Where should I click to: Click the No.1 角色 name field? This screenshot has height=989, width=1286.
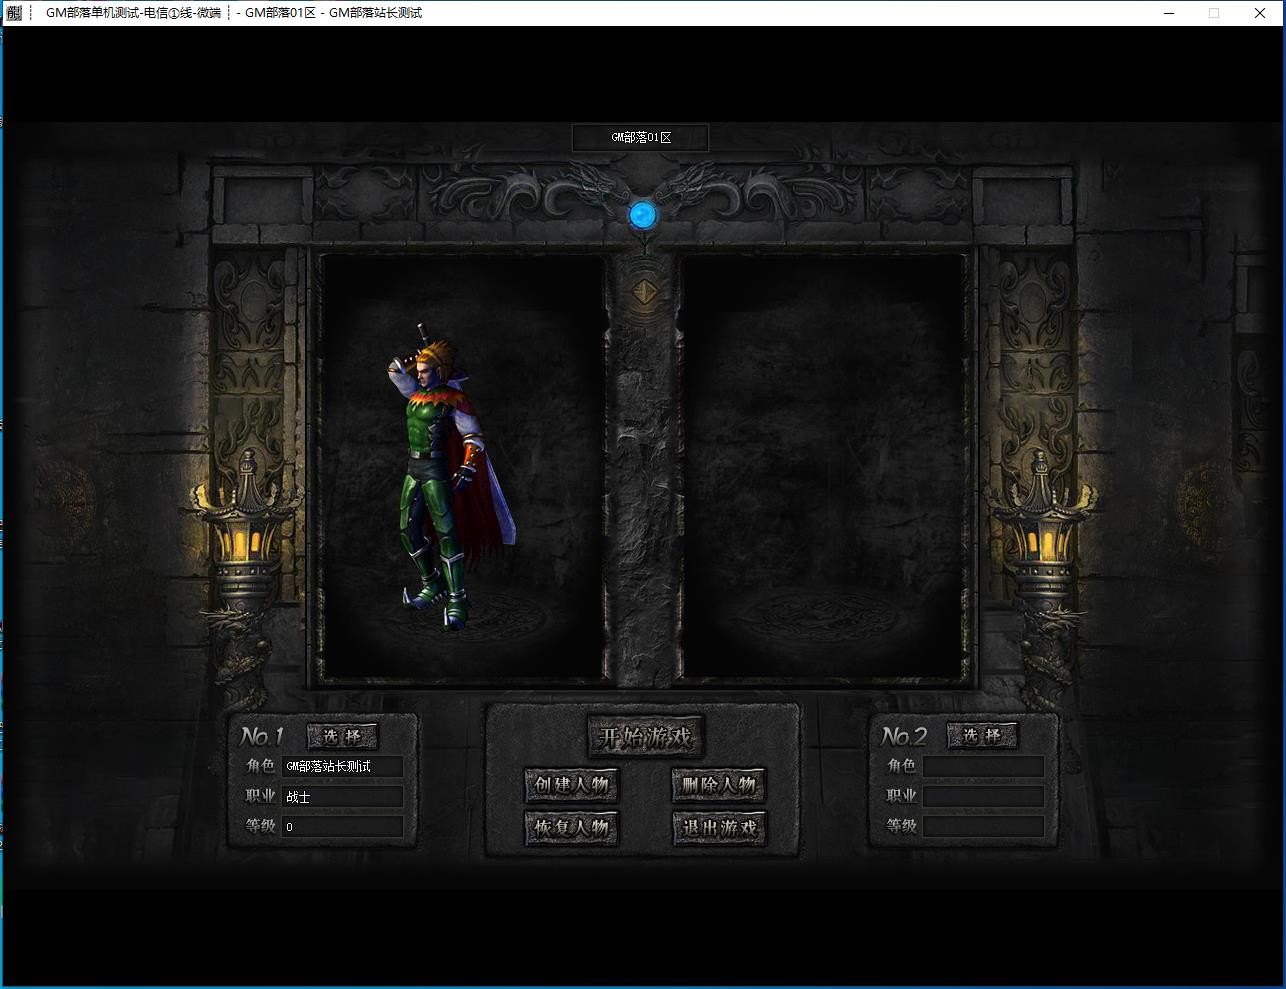tap(342, 766)
